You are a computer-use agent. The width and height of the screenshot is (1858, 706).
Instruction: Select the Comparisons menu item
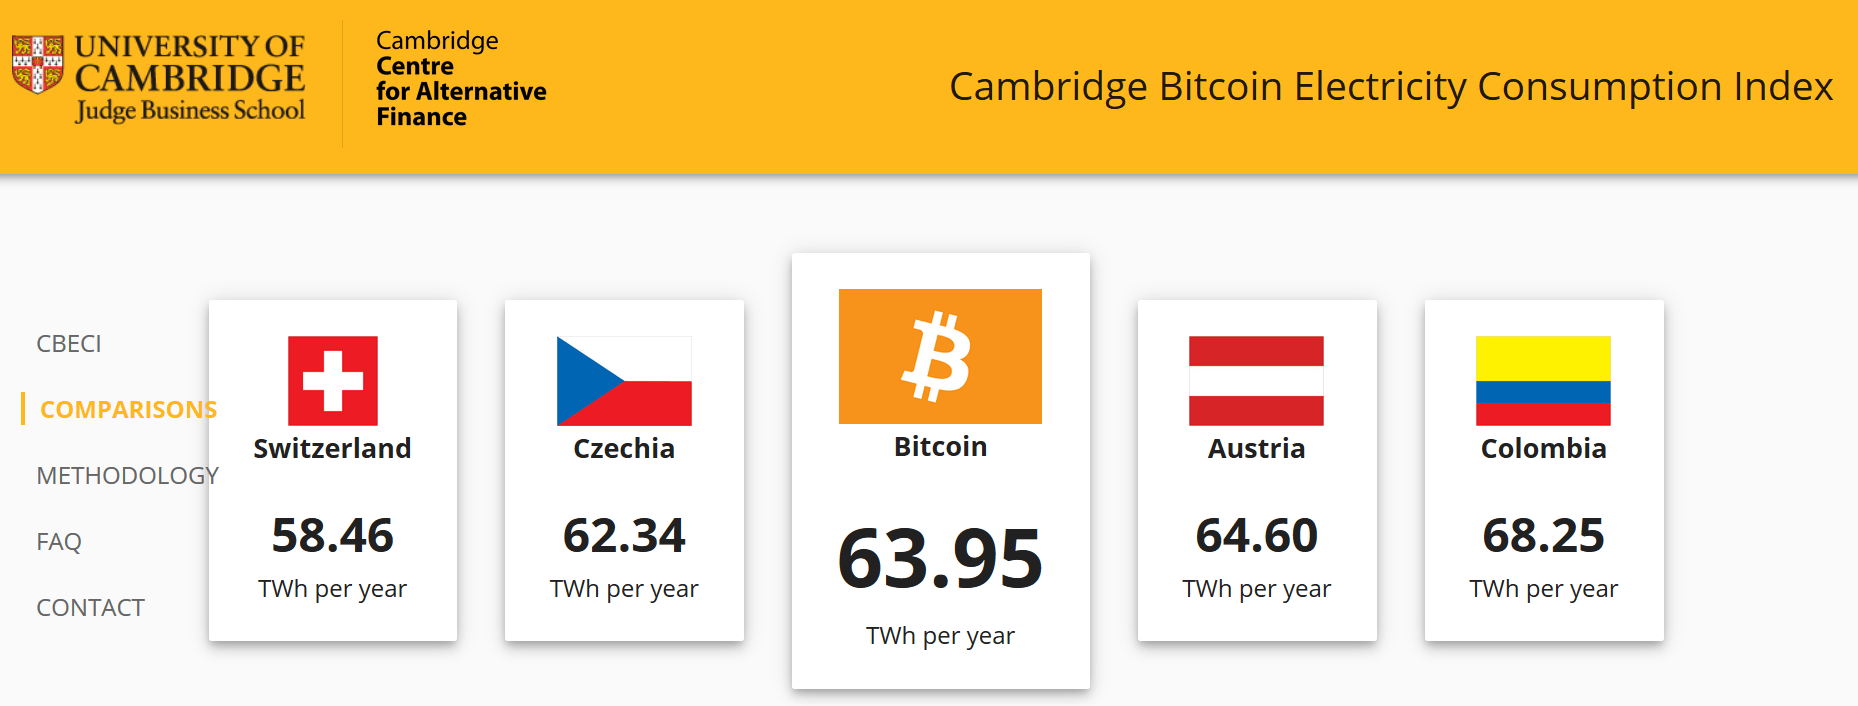click(128, 410)
